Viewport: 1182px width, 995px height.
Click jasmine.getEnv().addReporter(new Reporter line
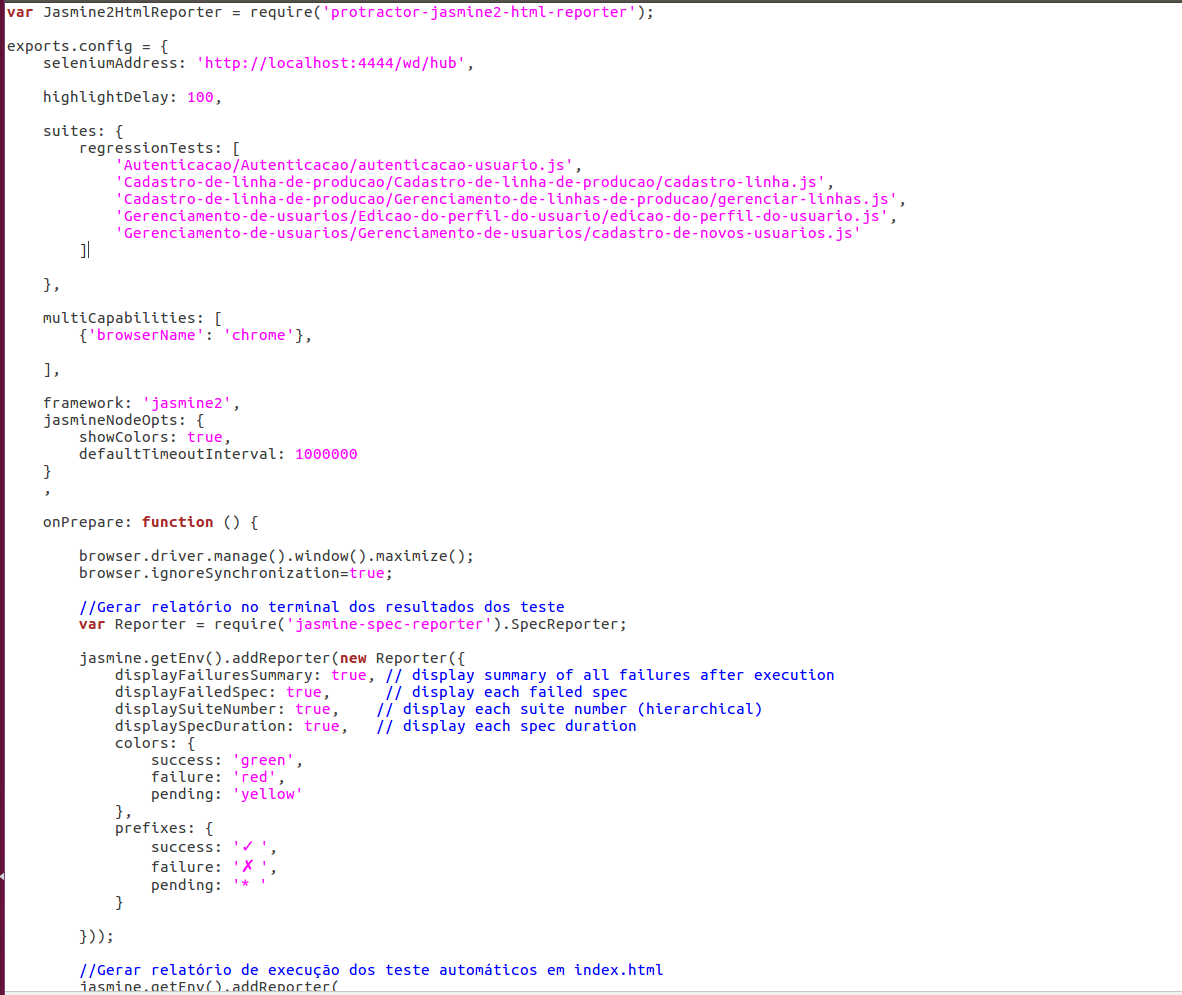272,658
